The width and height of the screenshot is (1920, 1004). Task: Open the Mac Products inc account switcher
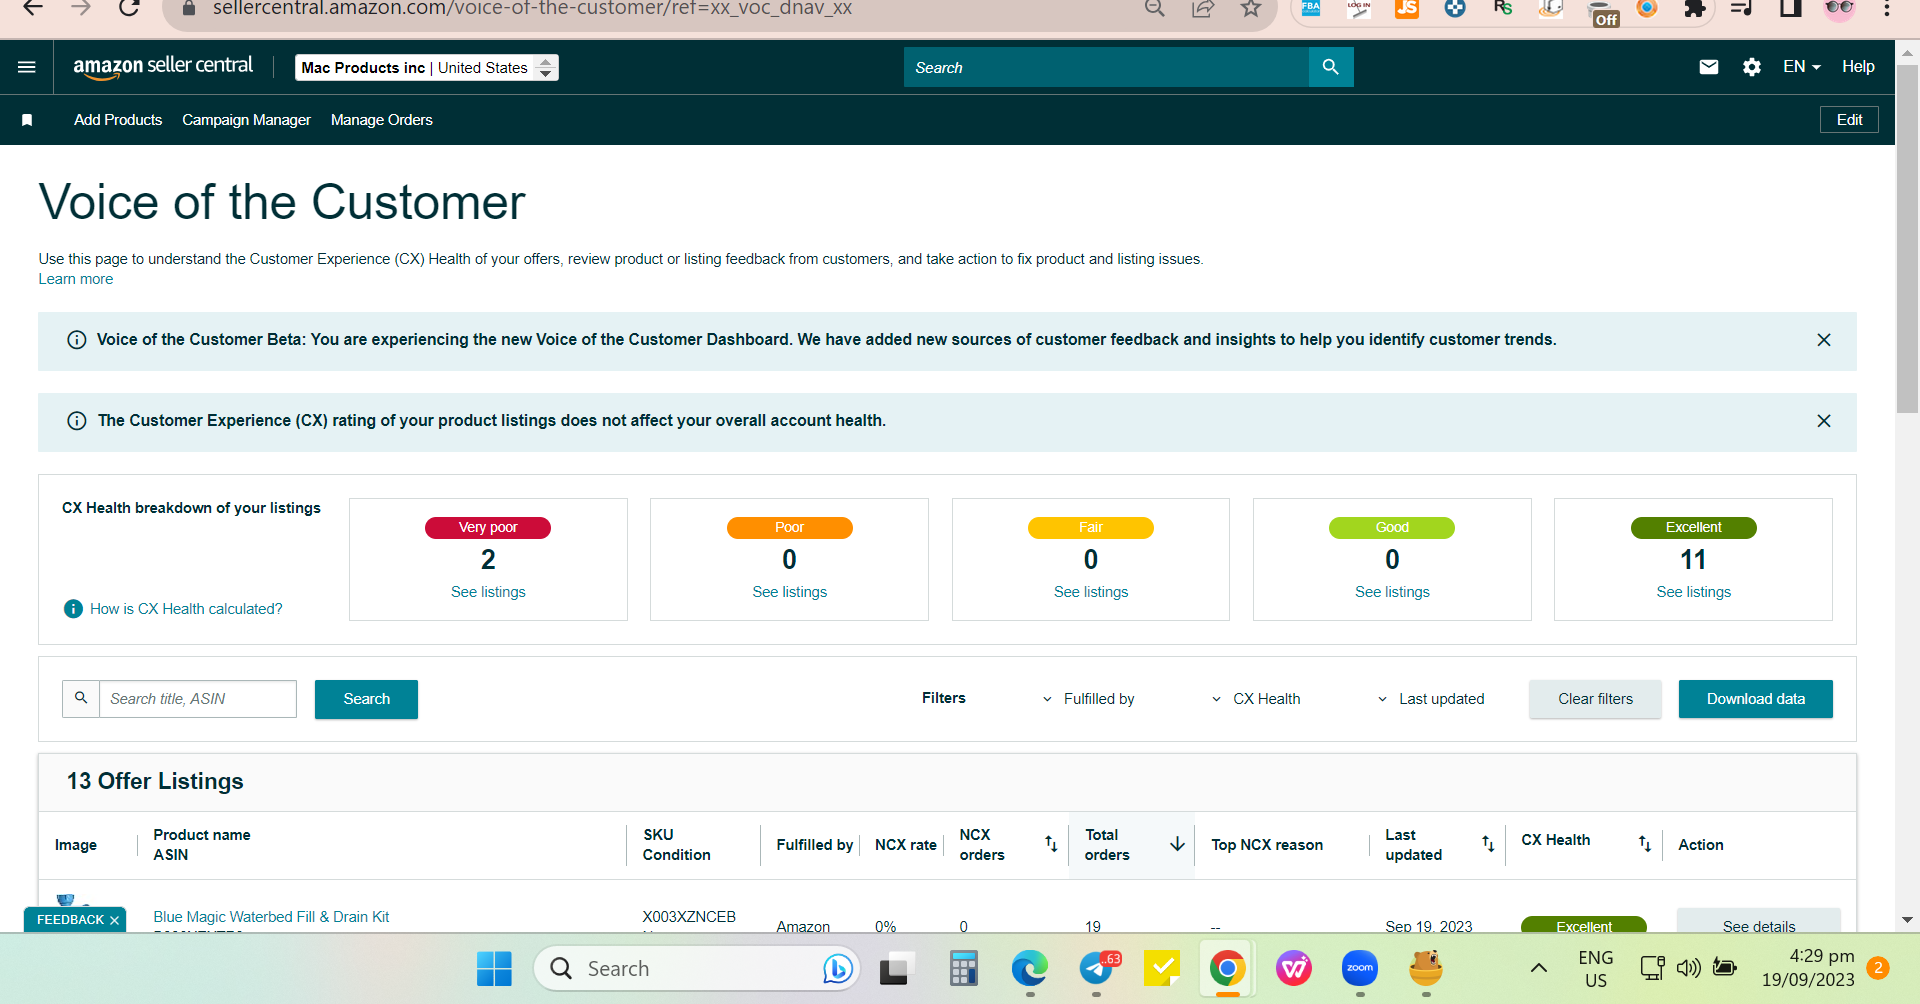427,67
